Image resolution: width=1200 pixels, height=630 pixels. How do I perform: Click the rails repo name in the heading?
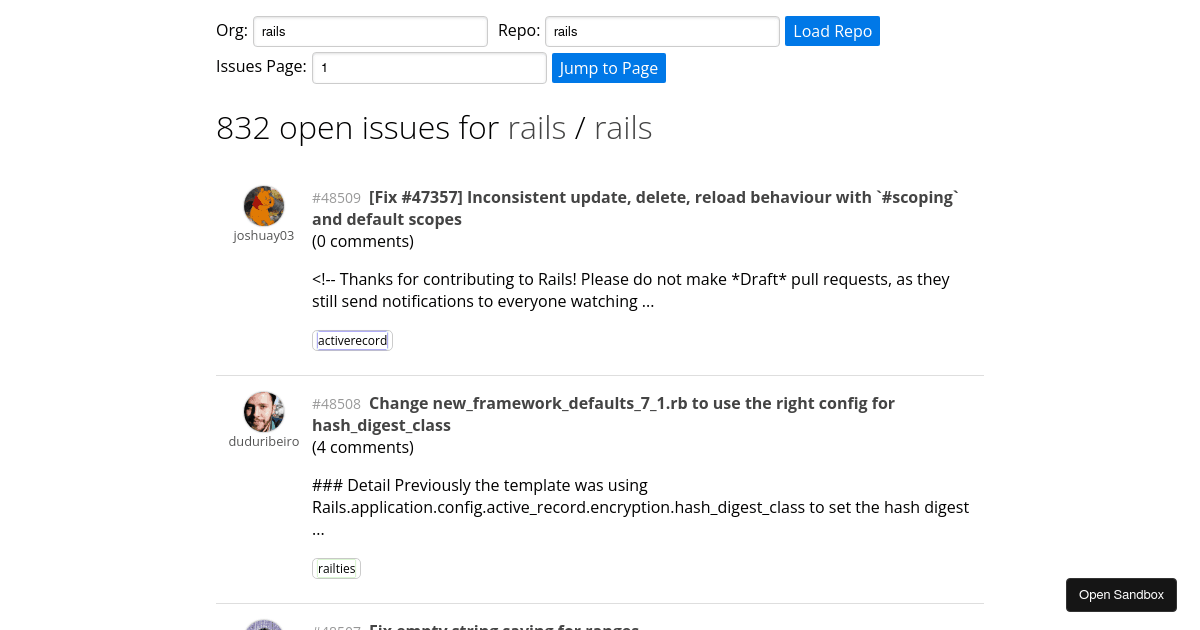[623, 127]
